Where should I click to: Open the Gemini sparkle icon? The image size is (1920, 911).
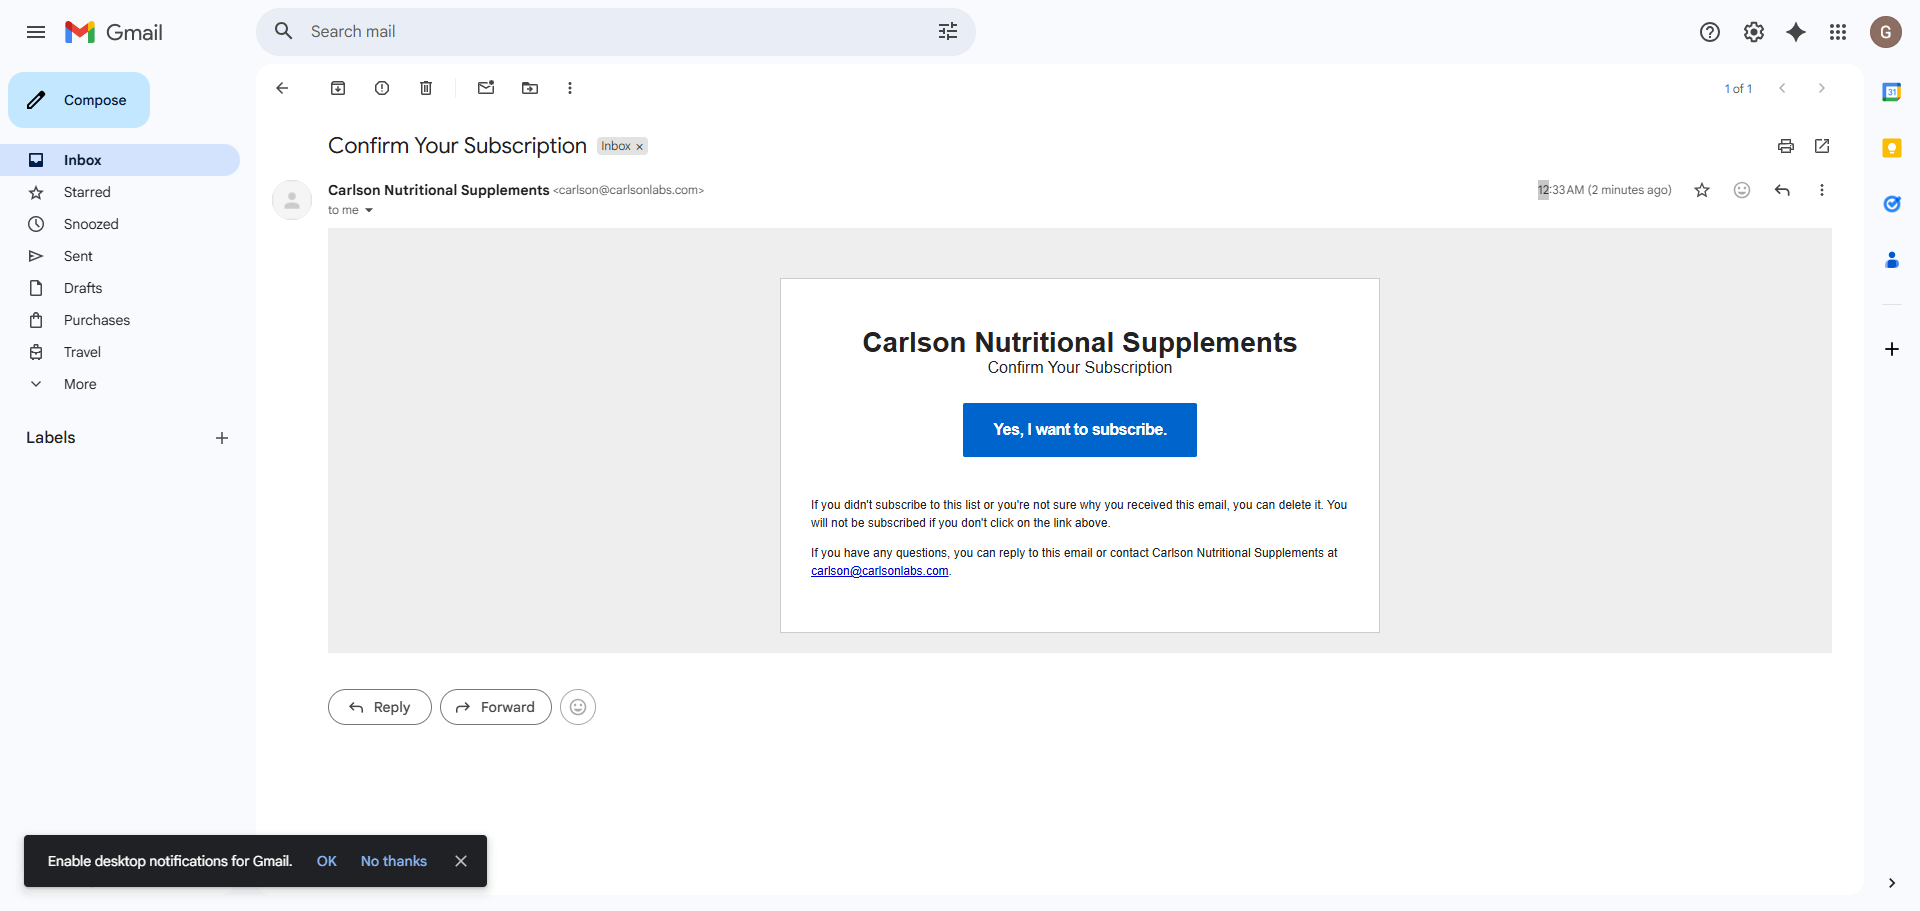[1796, 32]
